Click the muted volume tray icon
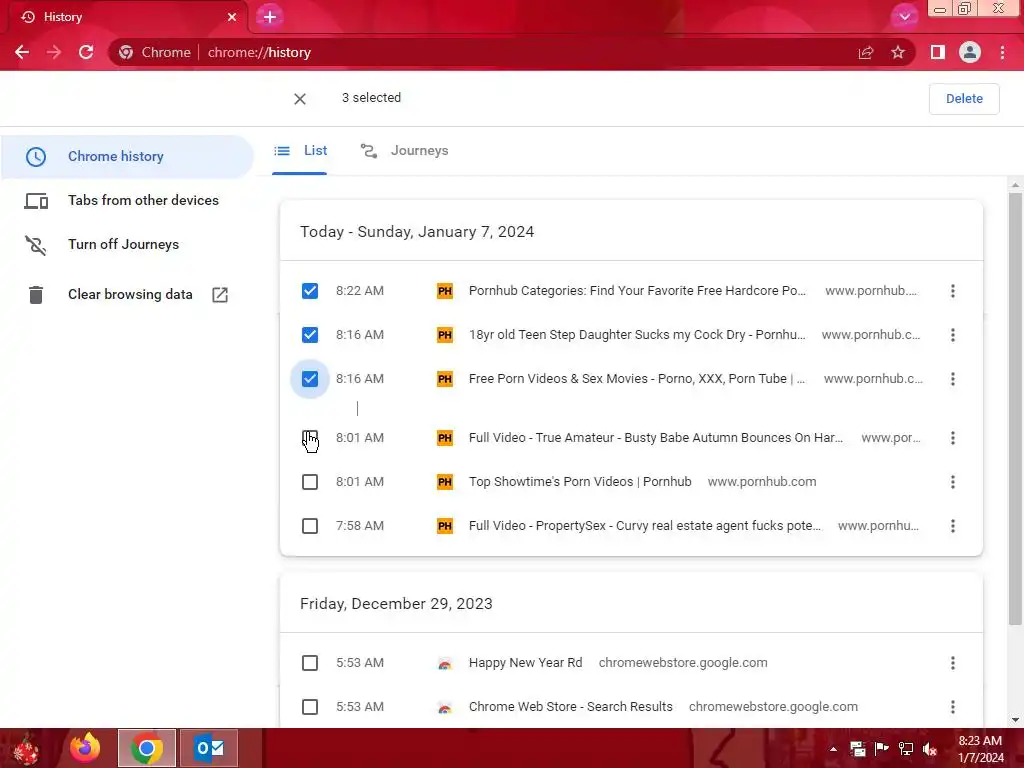1024x768 pixels. point(930,750)
